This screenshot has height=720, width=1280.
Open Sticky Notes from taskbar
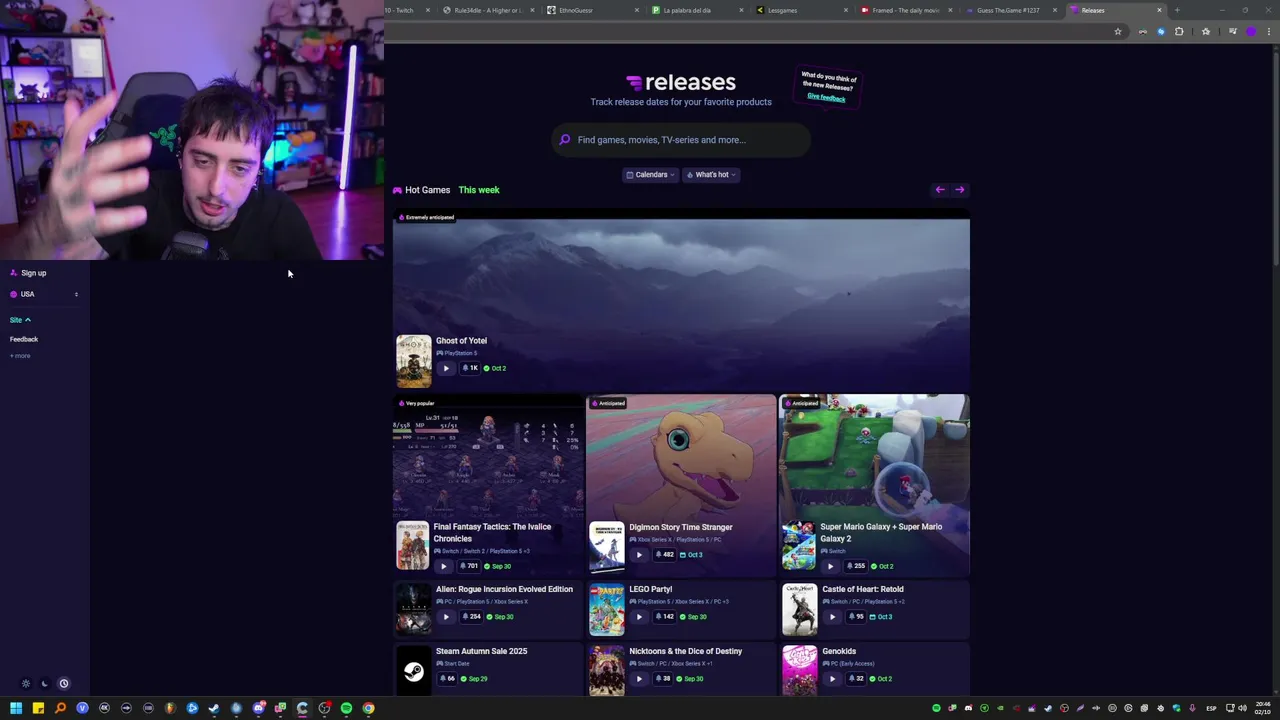point(38,708)
